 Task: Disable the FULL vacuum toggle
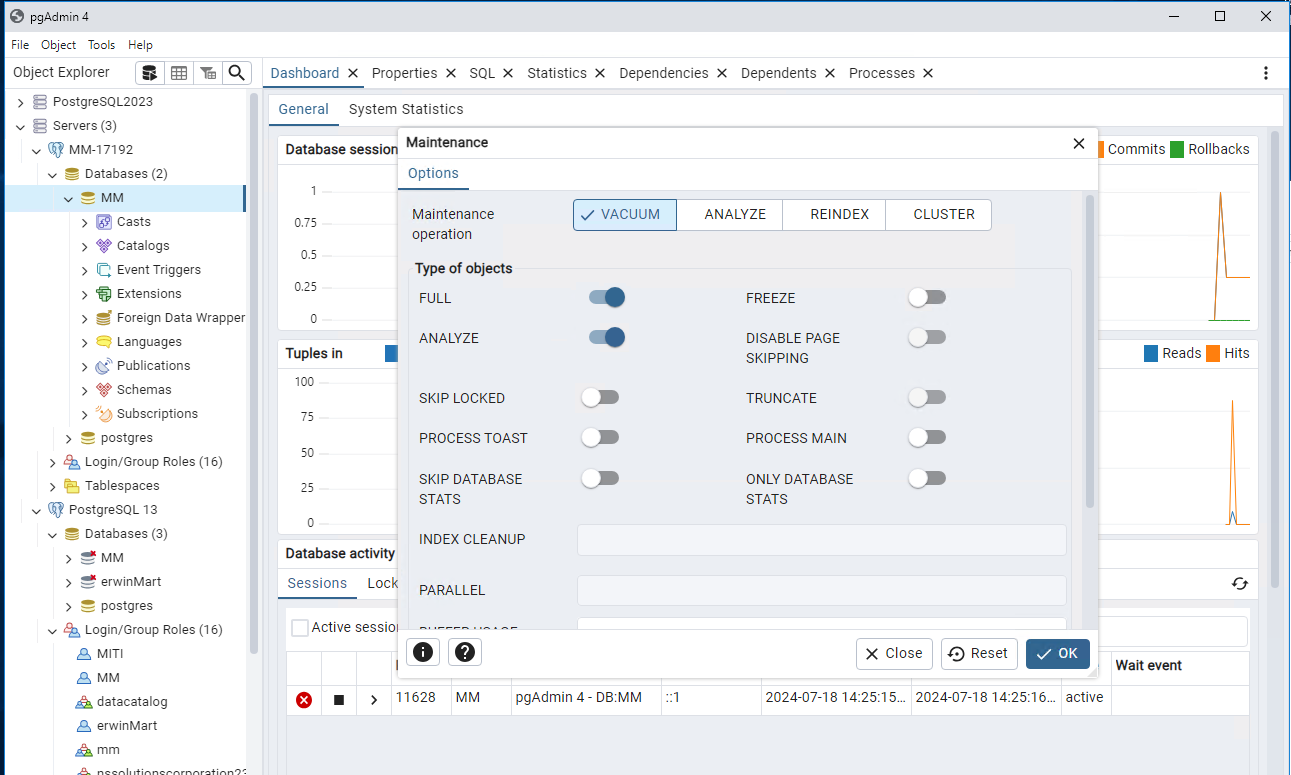(607, 298)
